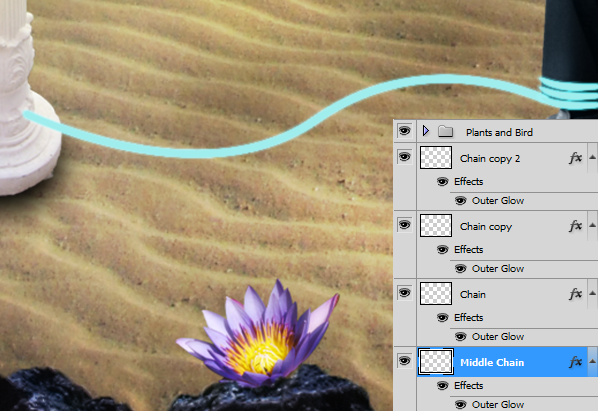Hide the Chain layer with eye icon
Viewport: 598px width, 411px height.
click(404, 292)
